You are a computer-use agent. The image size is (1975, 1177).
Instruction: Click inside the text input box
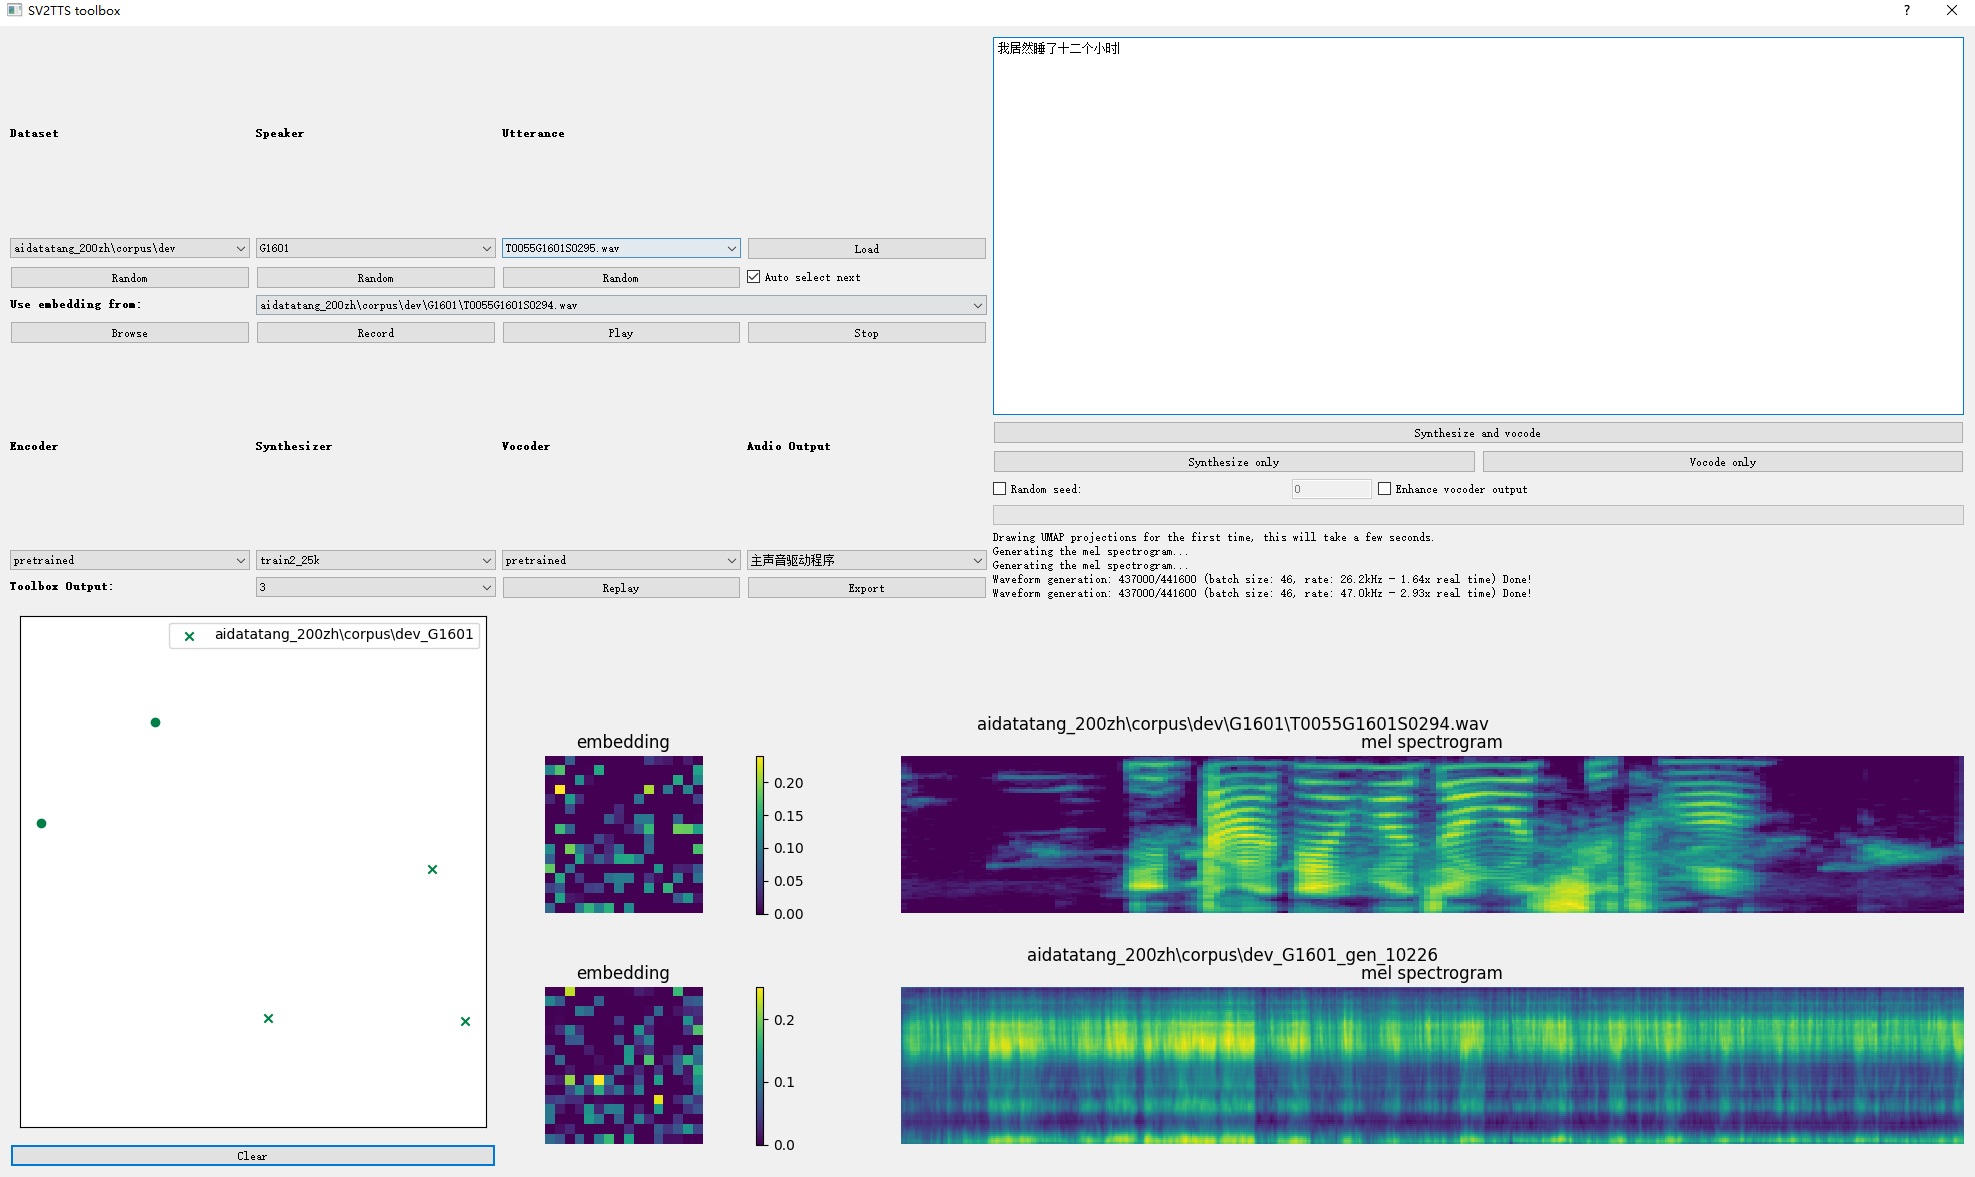coord(1477,225)
